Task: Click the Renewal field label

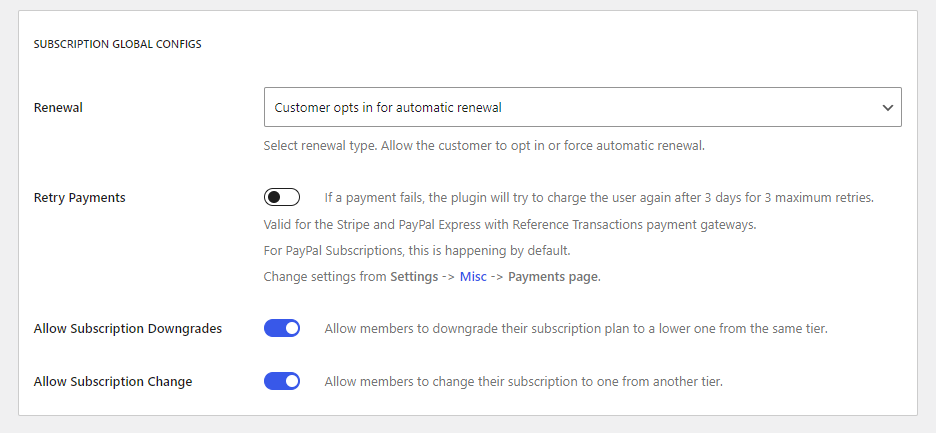Action: pos(58,108)
